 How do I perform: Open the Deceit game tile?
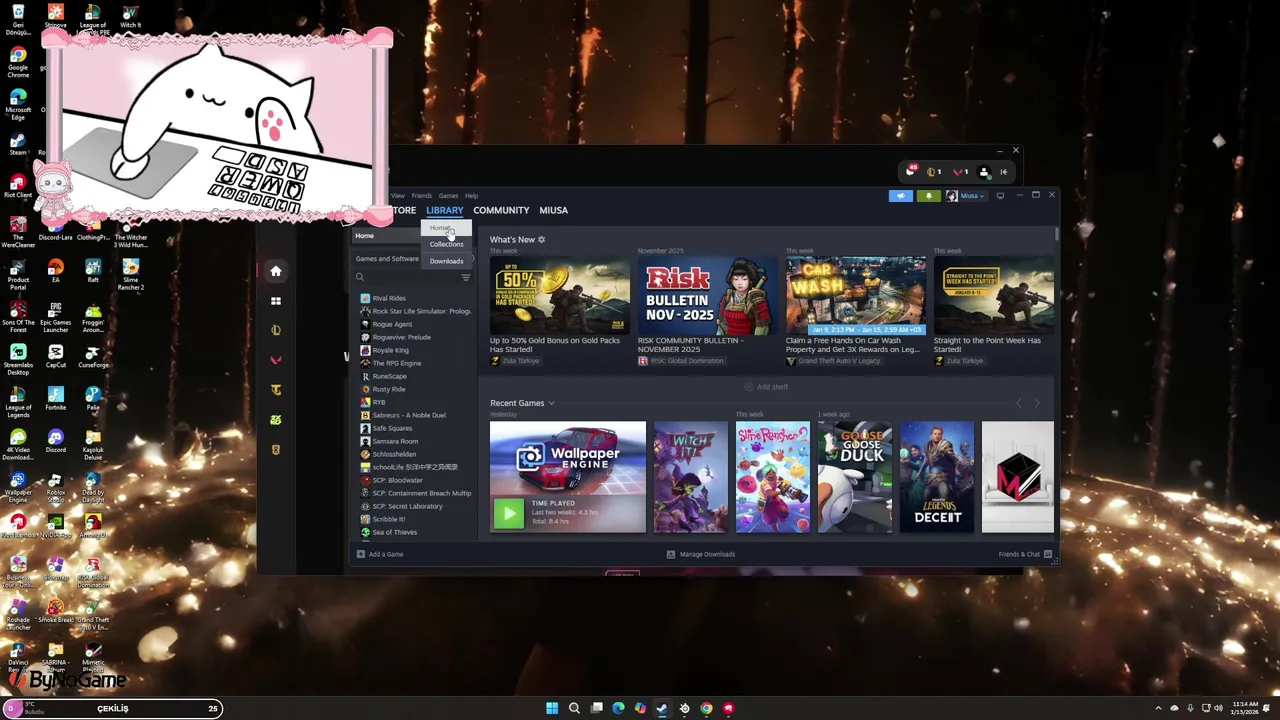point(937,477)
